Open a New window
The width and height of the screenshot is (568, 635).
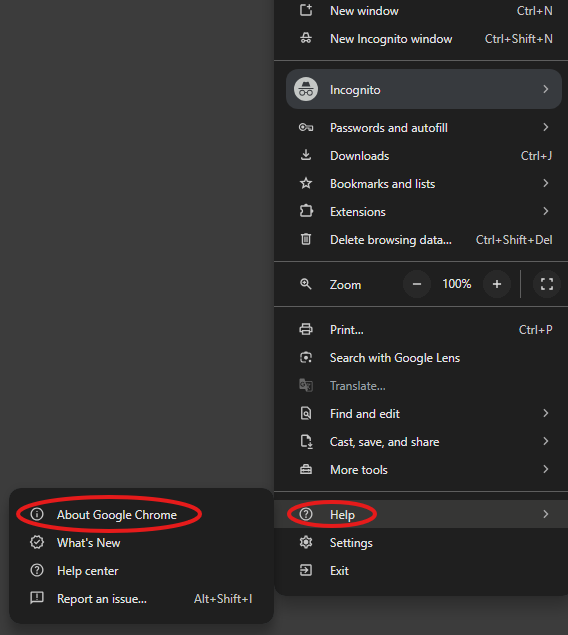(421, 11)
